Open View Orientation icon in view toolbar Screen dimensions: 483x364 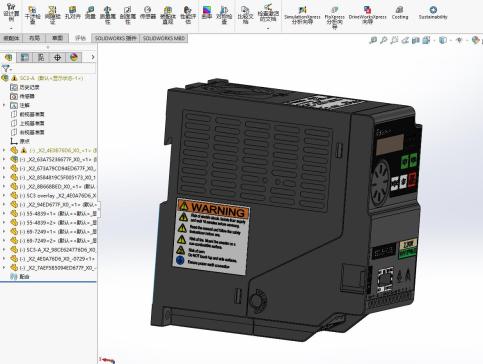[x=426, y=40]
